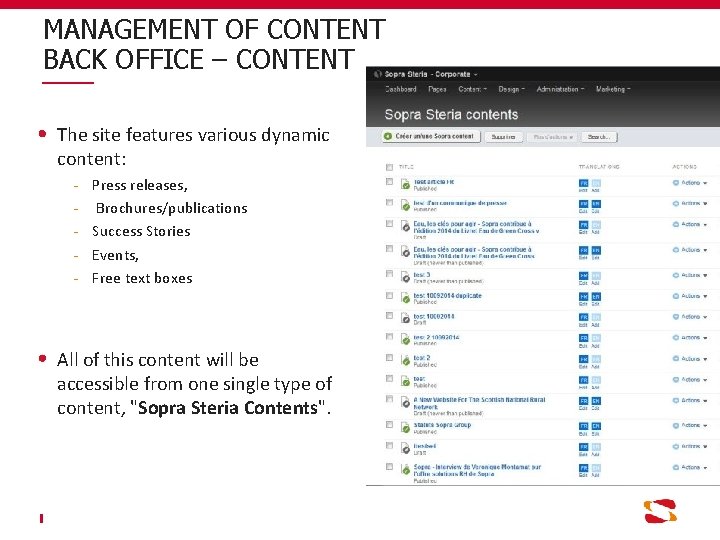The height and width of the screenshot is (540, 720).
Task: Click the EN flag in 'test 10092014 duplicate' row
Action: (596, 297)
